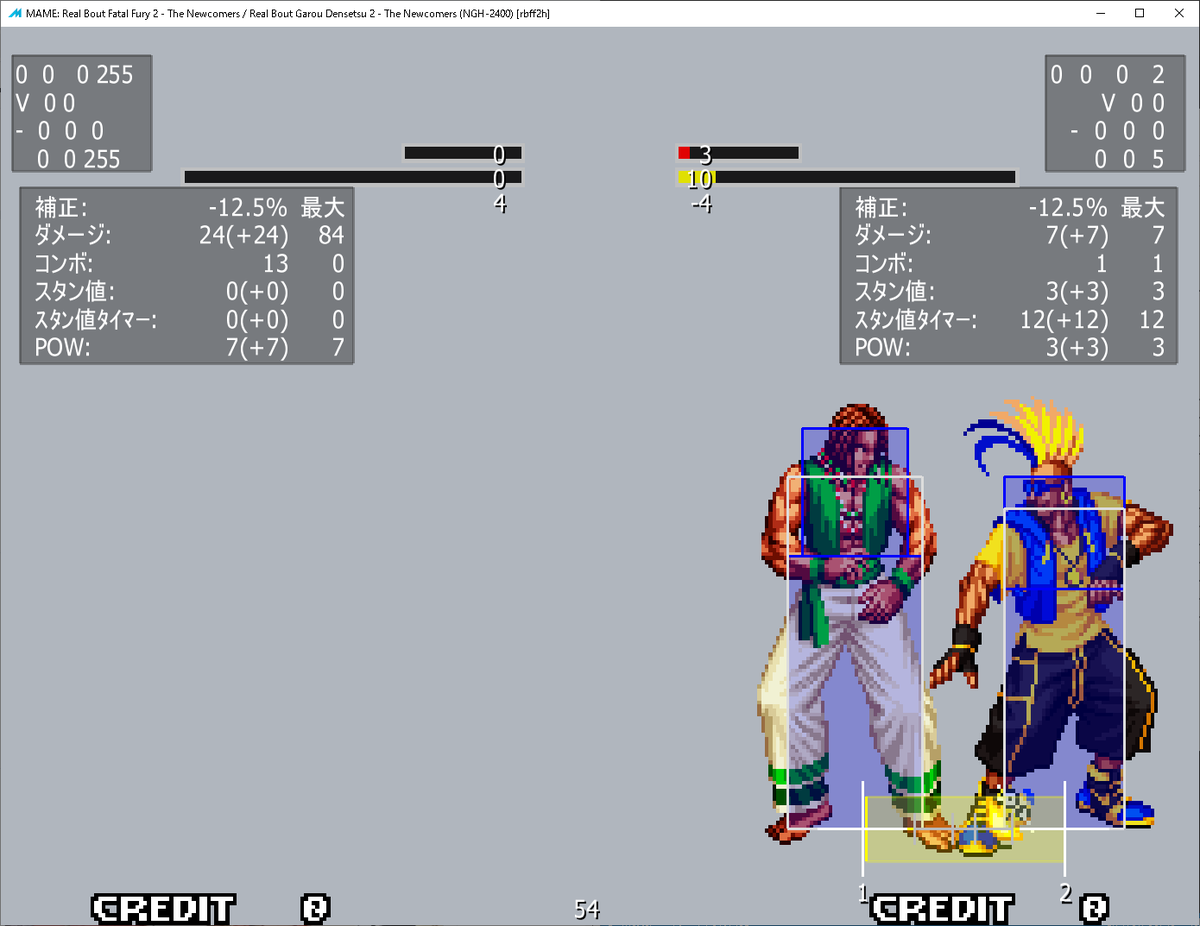Viewport: 1200px width, 926px height.
Task: Select right panel ダメージ label
Action: point(893,235)
